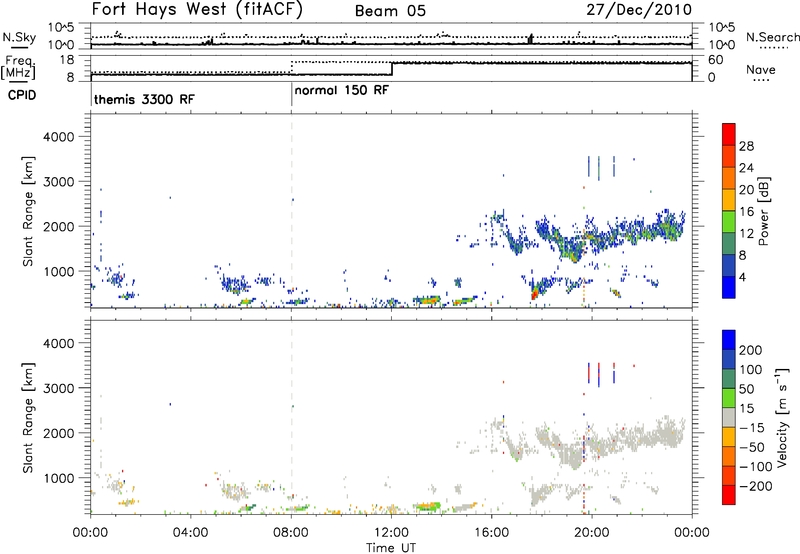Pick the light green 12–16 dB power swatch

coord(729,221)
